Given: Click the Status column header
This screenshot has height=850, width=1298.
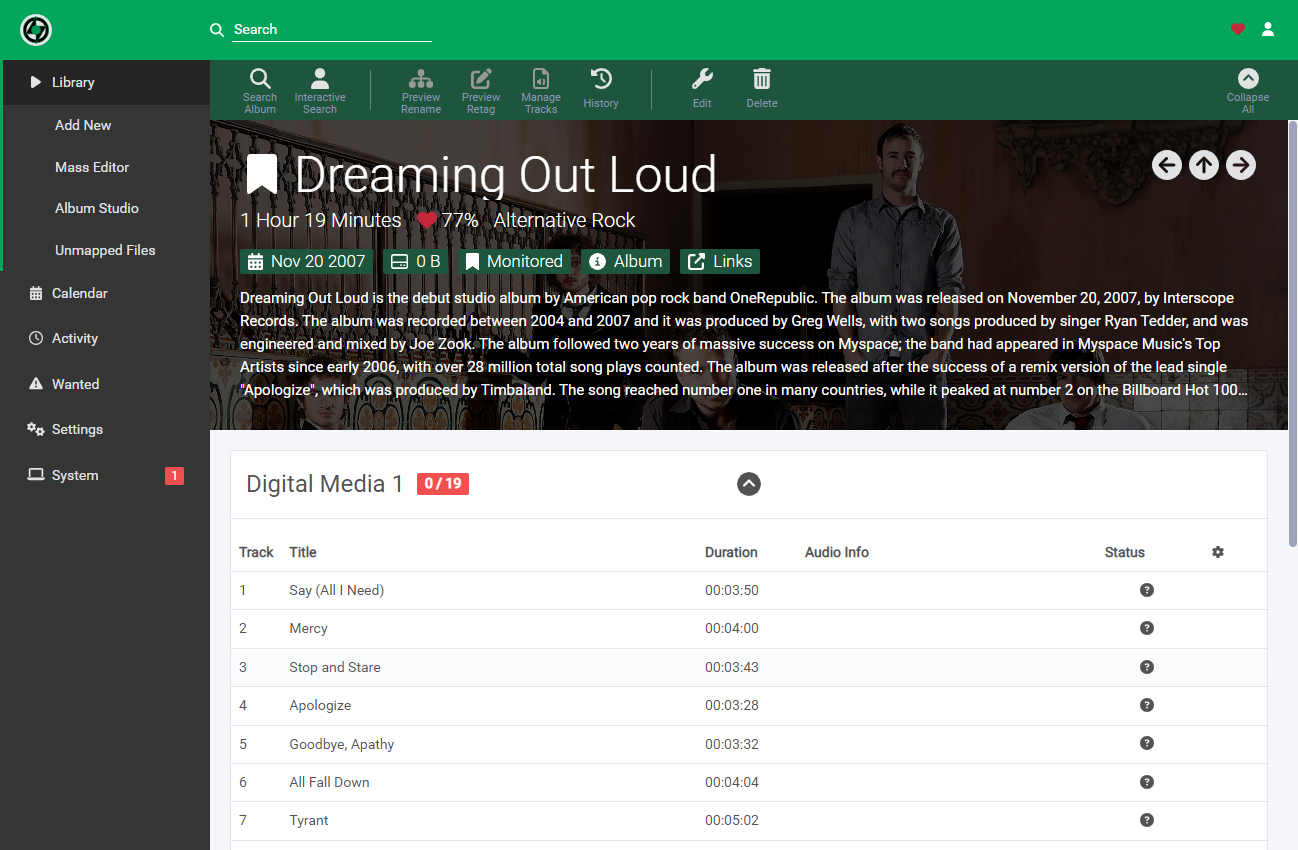Looking at the screenshot, I should pyautogui.click(x=1125, y=552).
